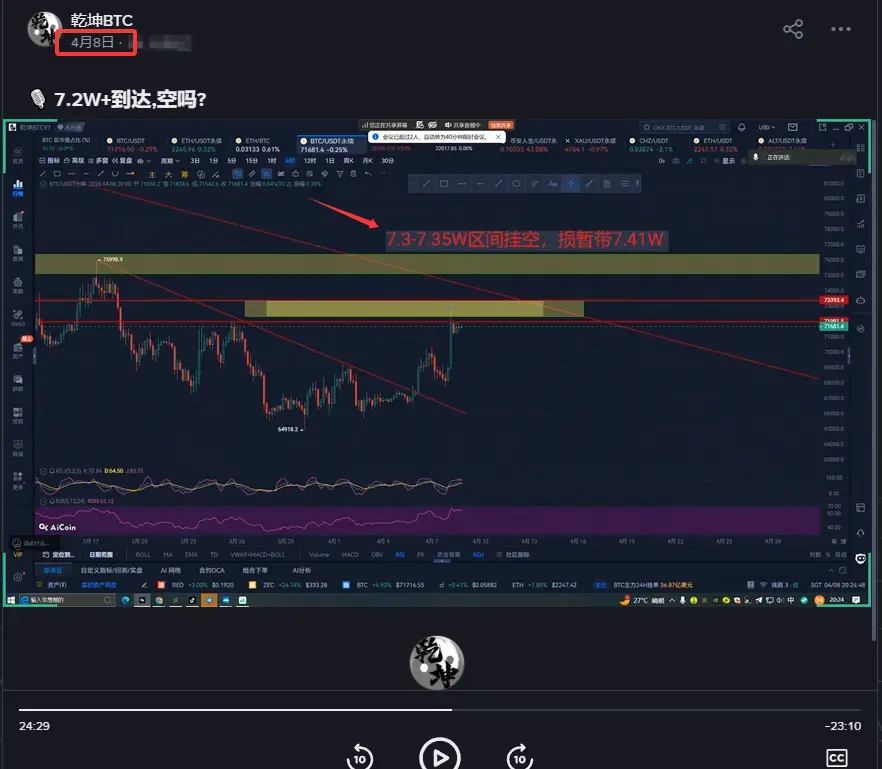The image size is (882, 769).
Task: Skip forward 10 seconds
Action: [x=520, y=757]
